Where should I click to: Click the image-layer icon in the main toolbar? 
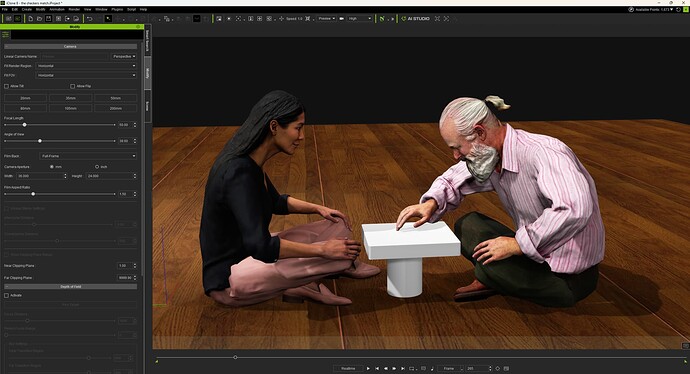pos(219,18)
